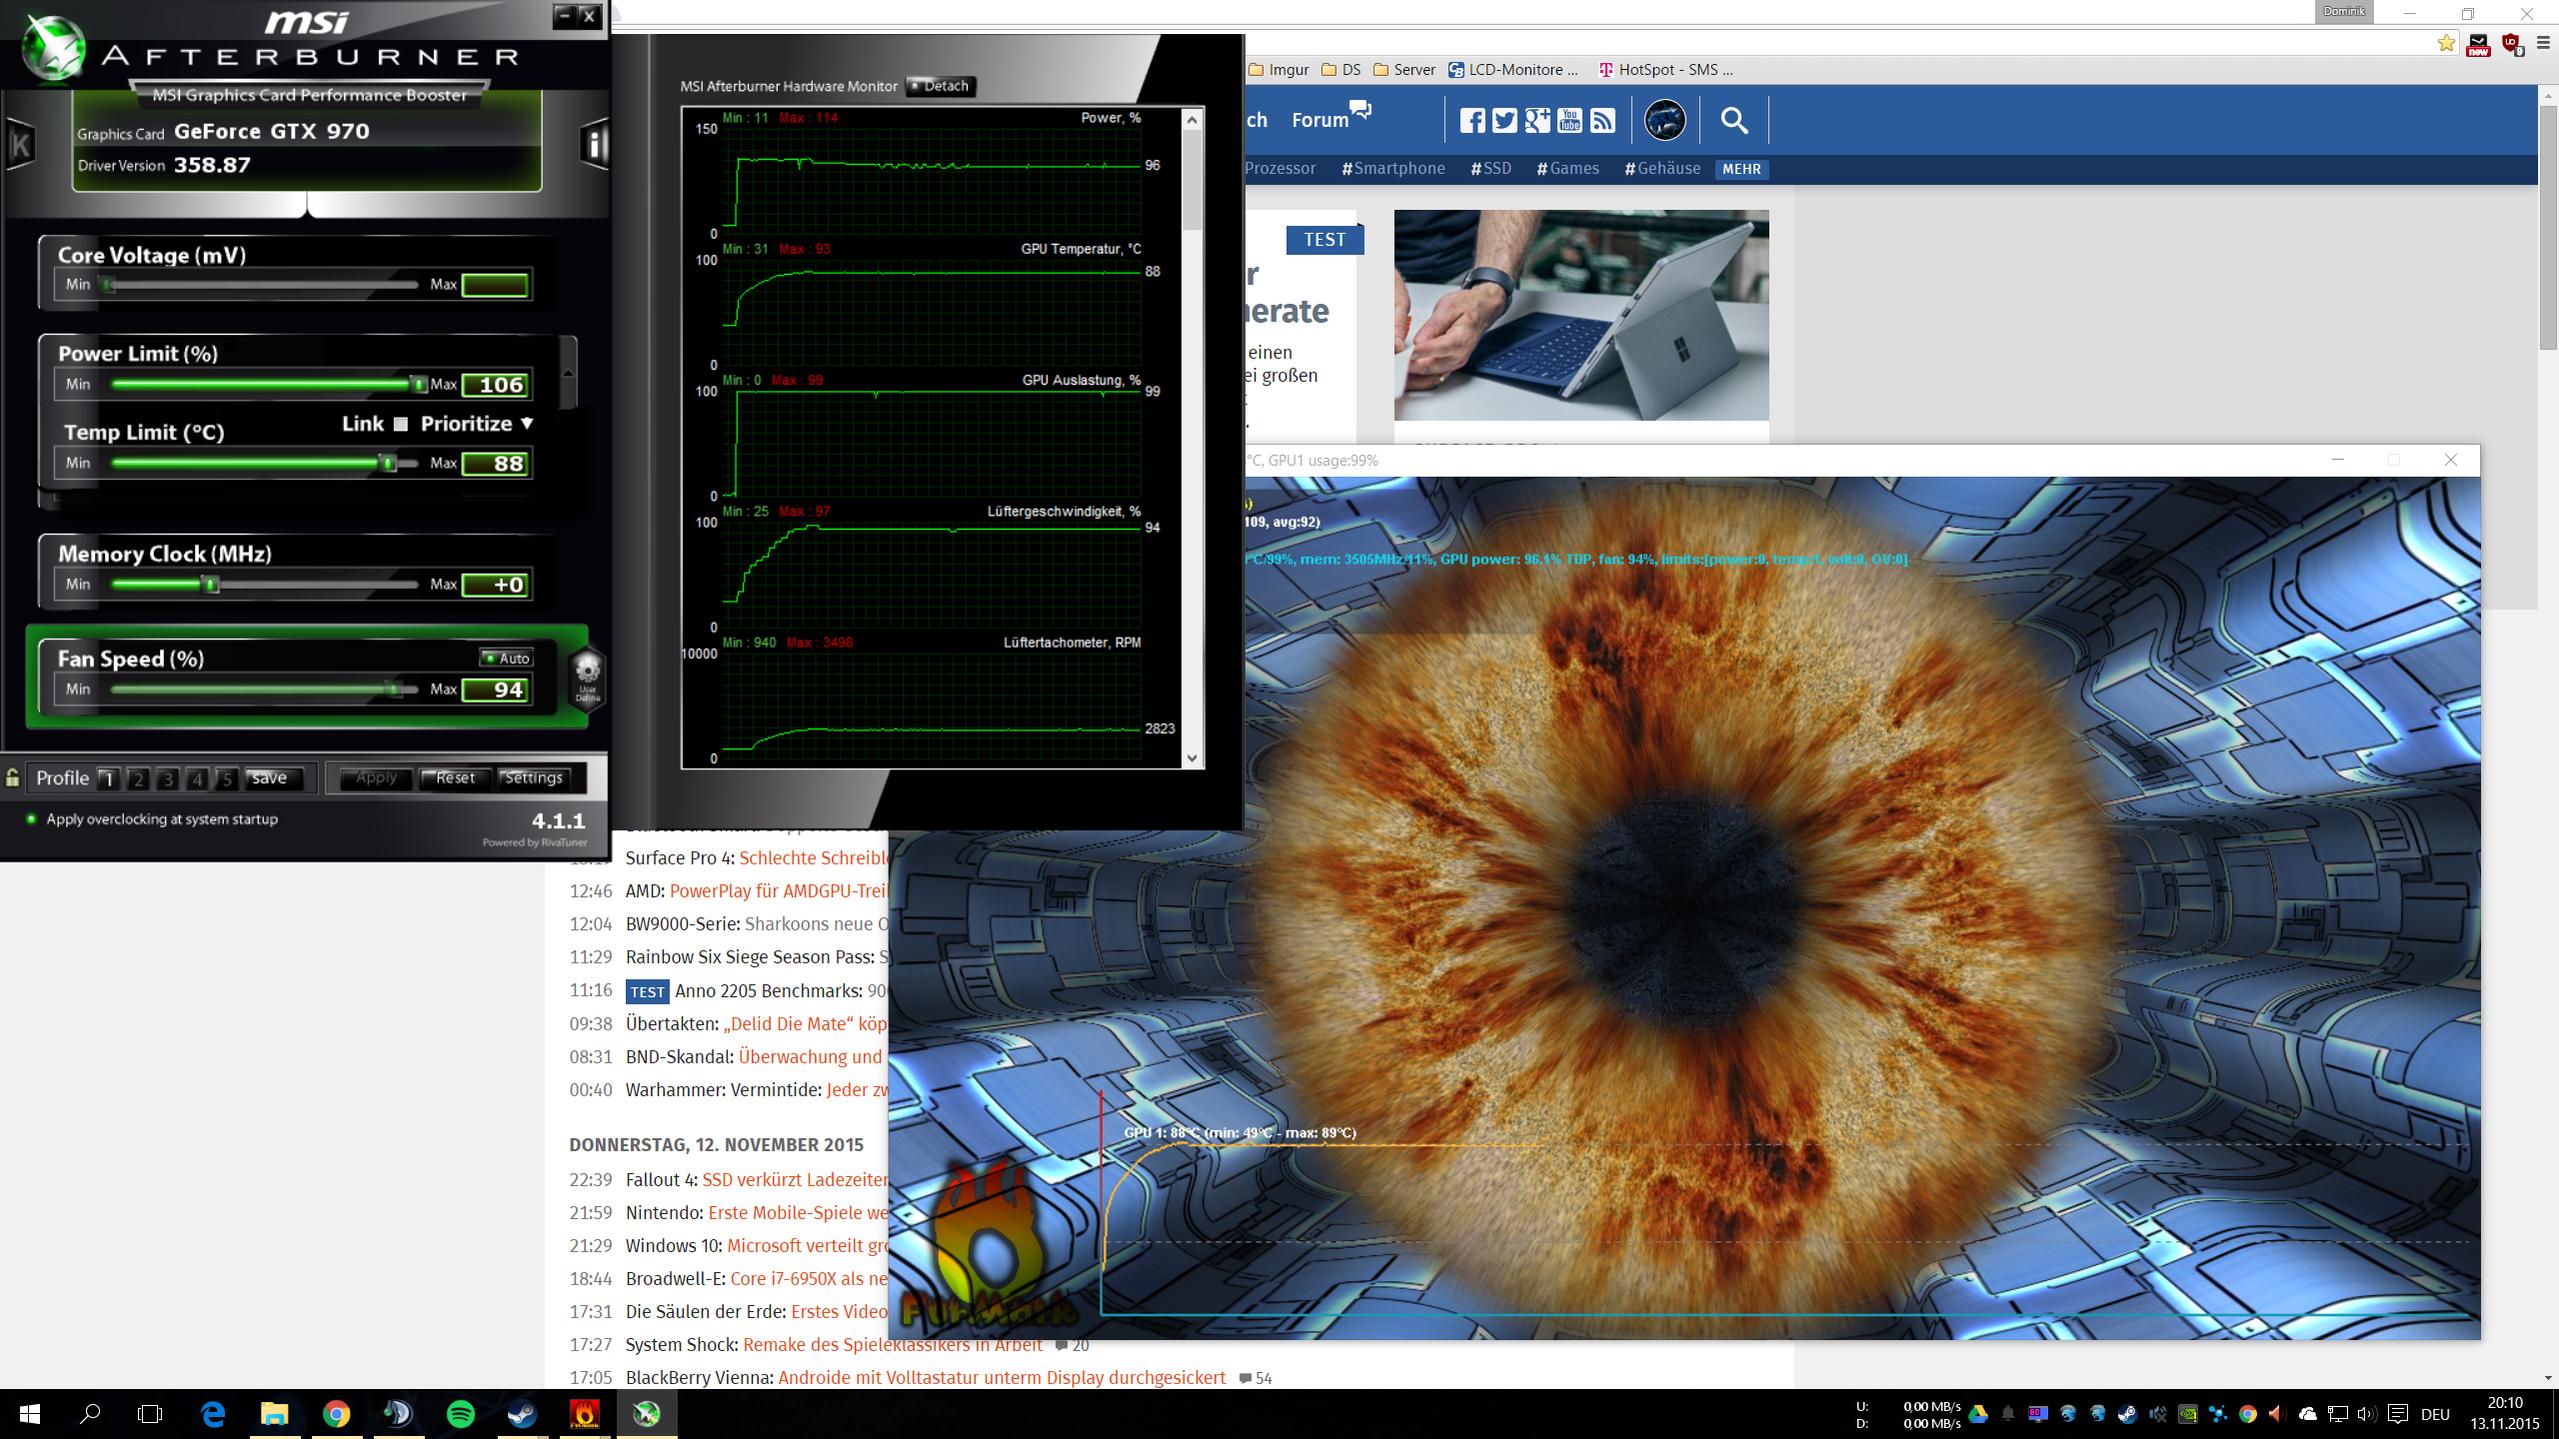Select profile slot 5
The height and width of the screenshot is (1439, 2559).
click(227, 778)
